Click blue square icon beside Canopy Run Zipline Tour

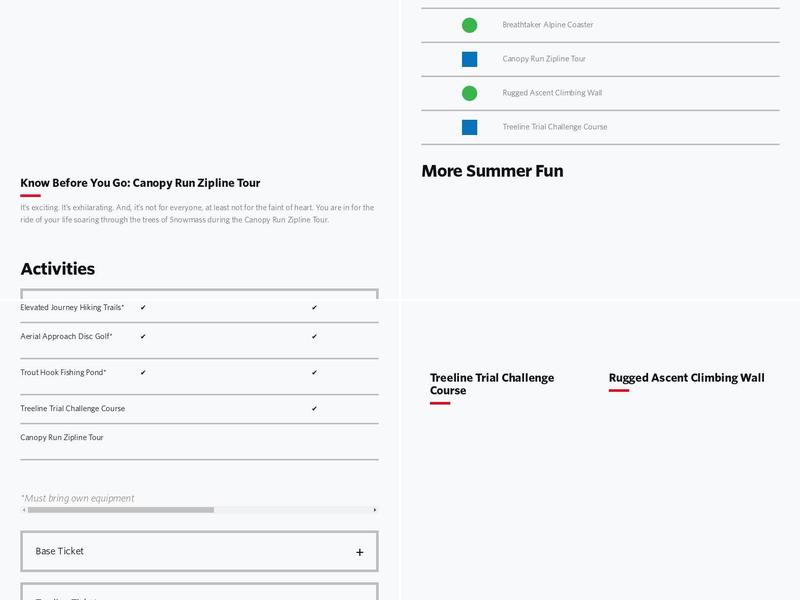pos(469,59)
